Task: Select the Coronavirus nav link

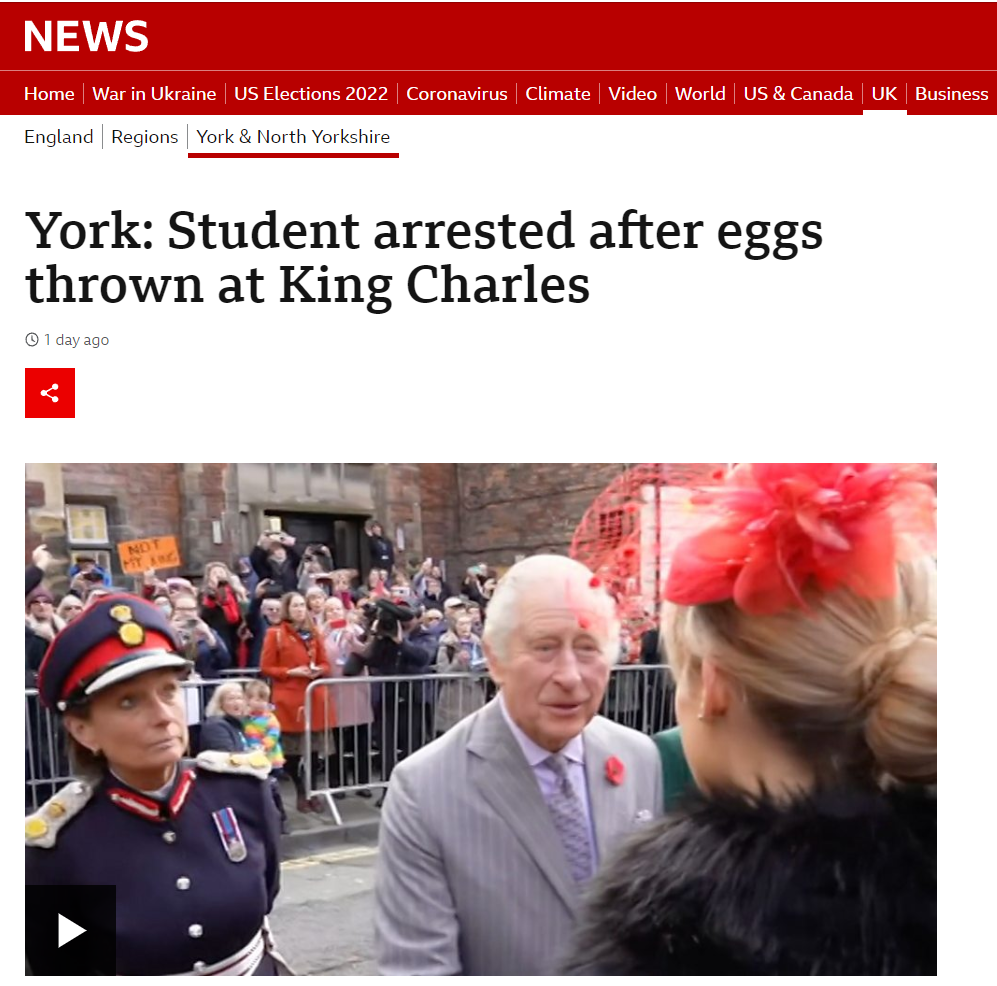Action: coord(457,93)
